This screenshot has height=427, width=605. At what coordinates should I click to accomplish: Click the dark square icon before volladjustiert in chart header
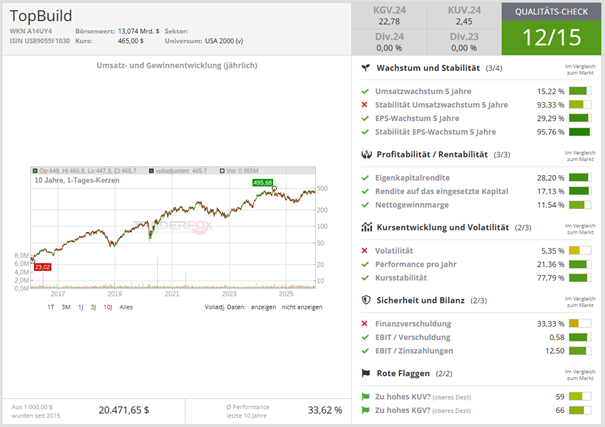pos(151,170)
